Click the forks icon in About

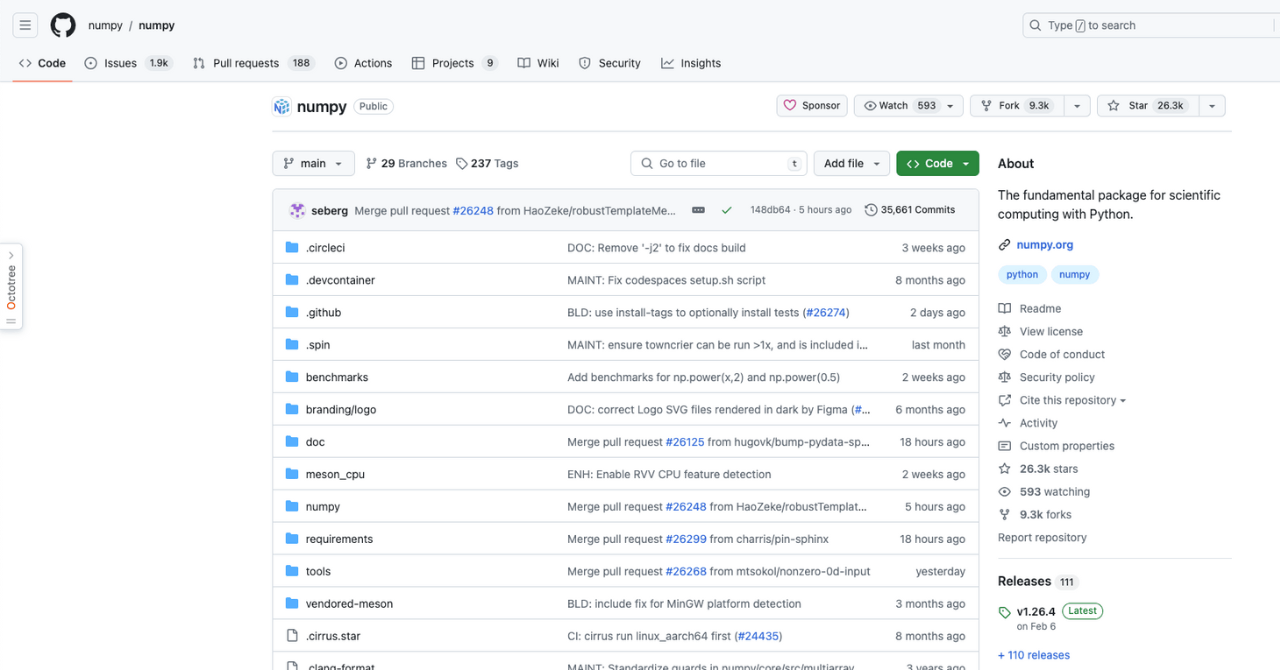tap(1005, 515)
